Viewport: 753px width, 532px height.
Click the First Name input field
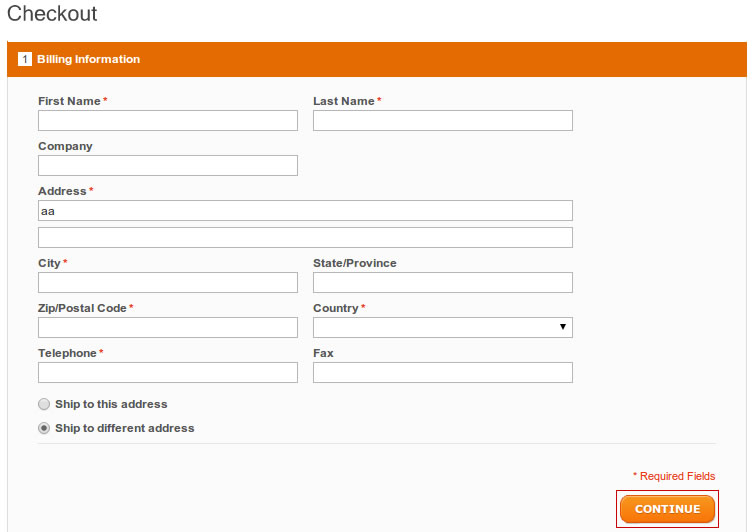[x=168, y=121]
